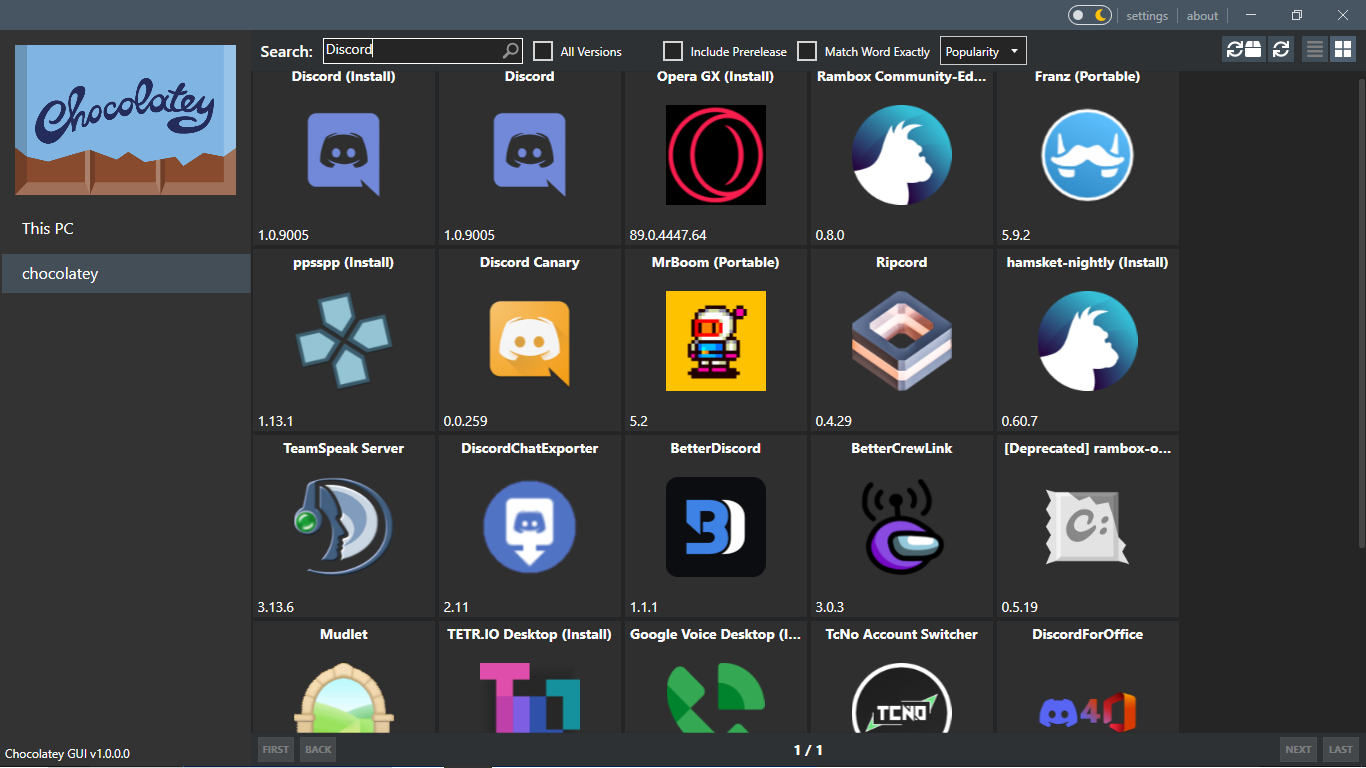
Task: Switch to list view layout
Action: click(1315, 49)
